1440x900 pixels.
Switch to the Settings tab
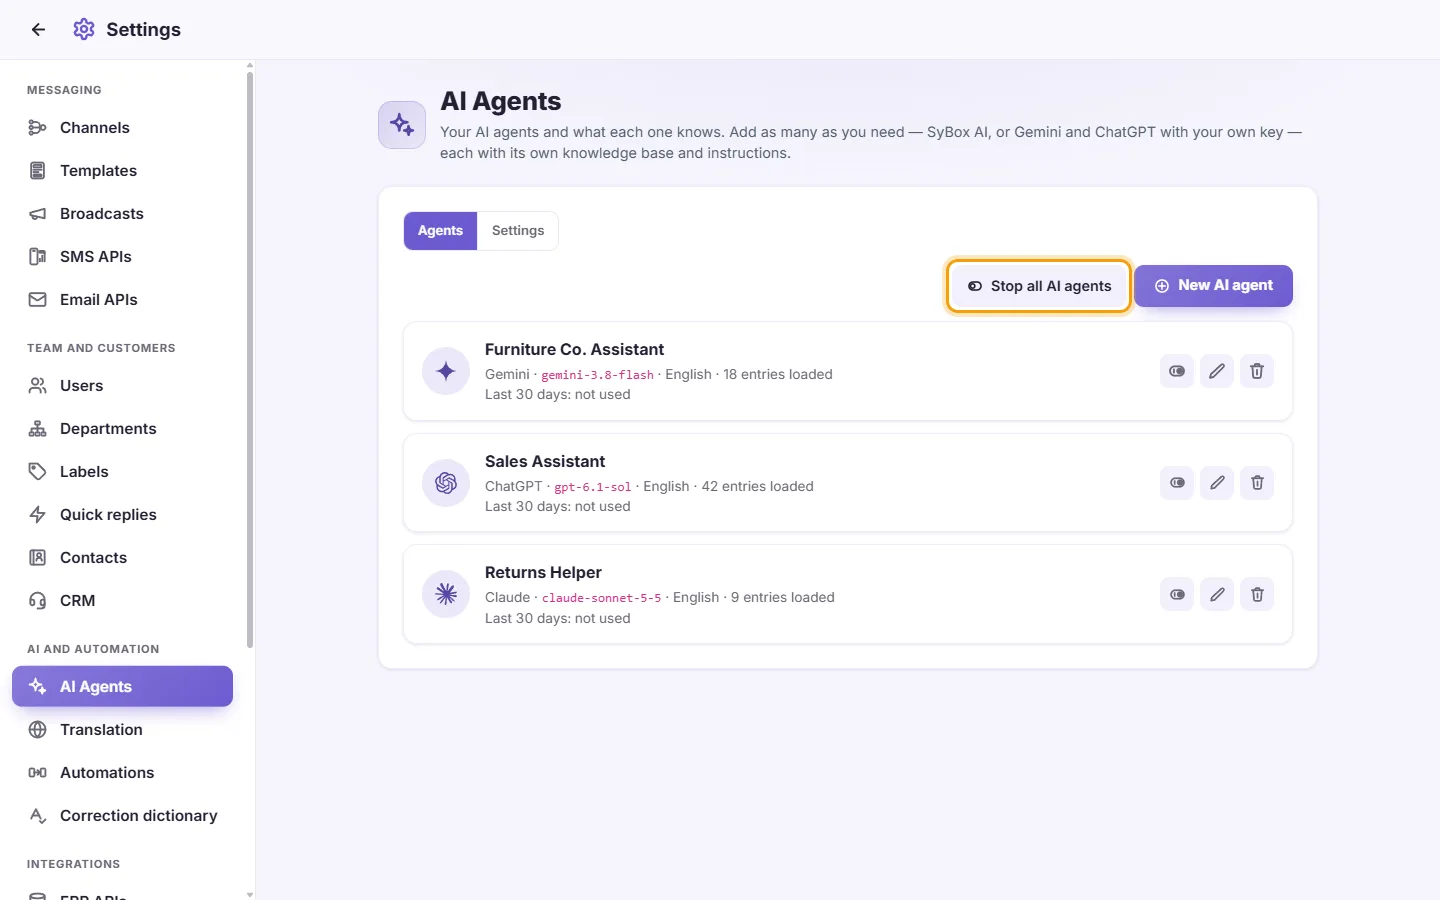(x=518, y=231)
